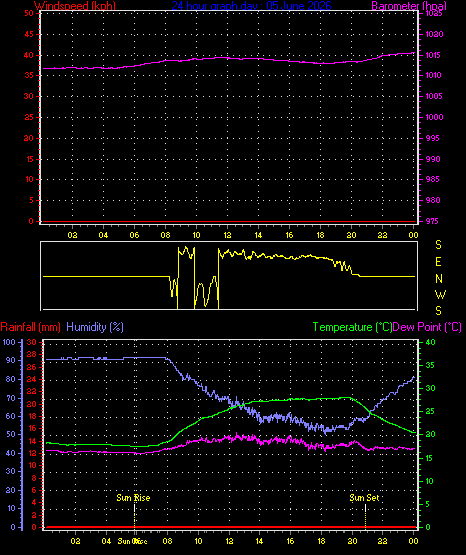The width and height of the screenshot is (466, 555).
Task: Click the 15 mark on windspeed axis
Action: 29,159
